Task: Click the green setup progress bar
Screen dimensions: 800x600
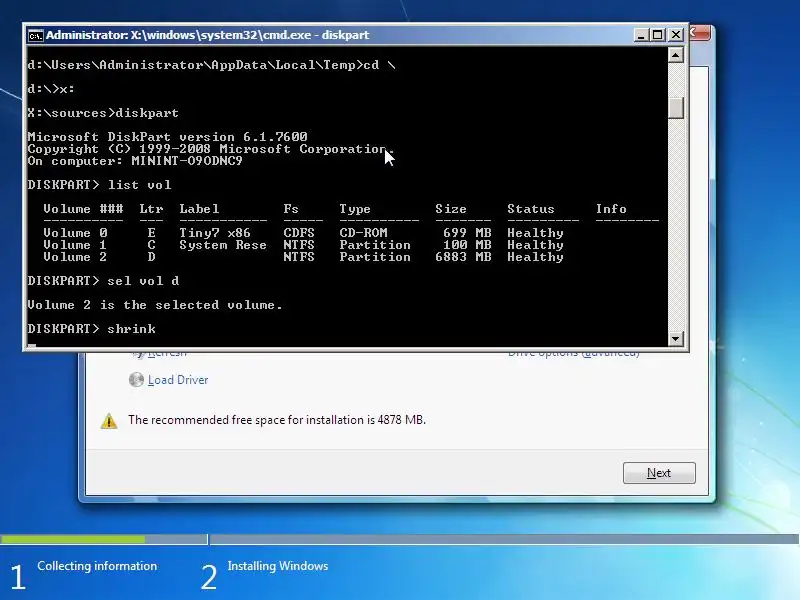Action: click(x=72, y=539)
